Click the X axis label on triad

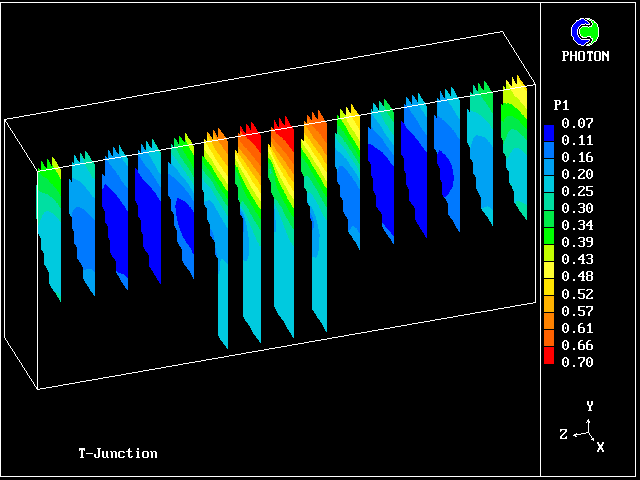pos(600,447)
